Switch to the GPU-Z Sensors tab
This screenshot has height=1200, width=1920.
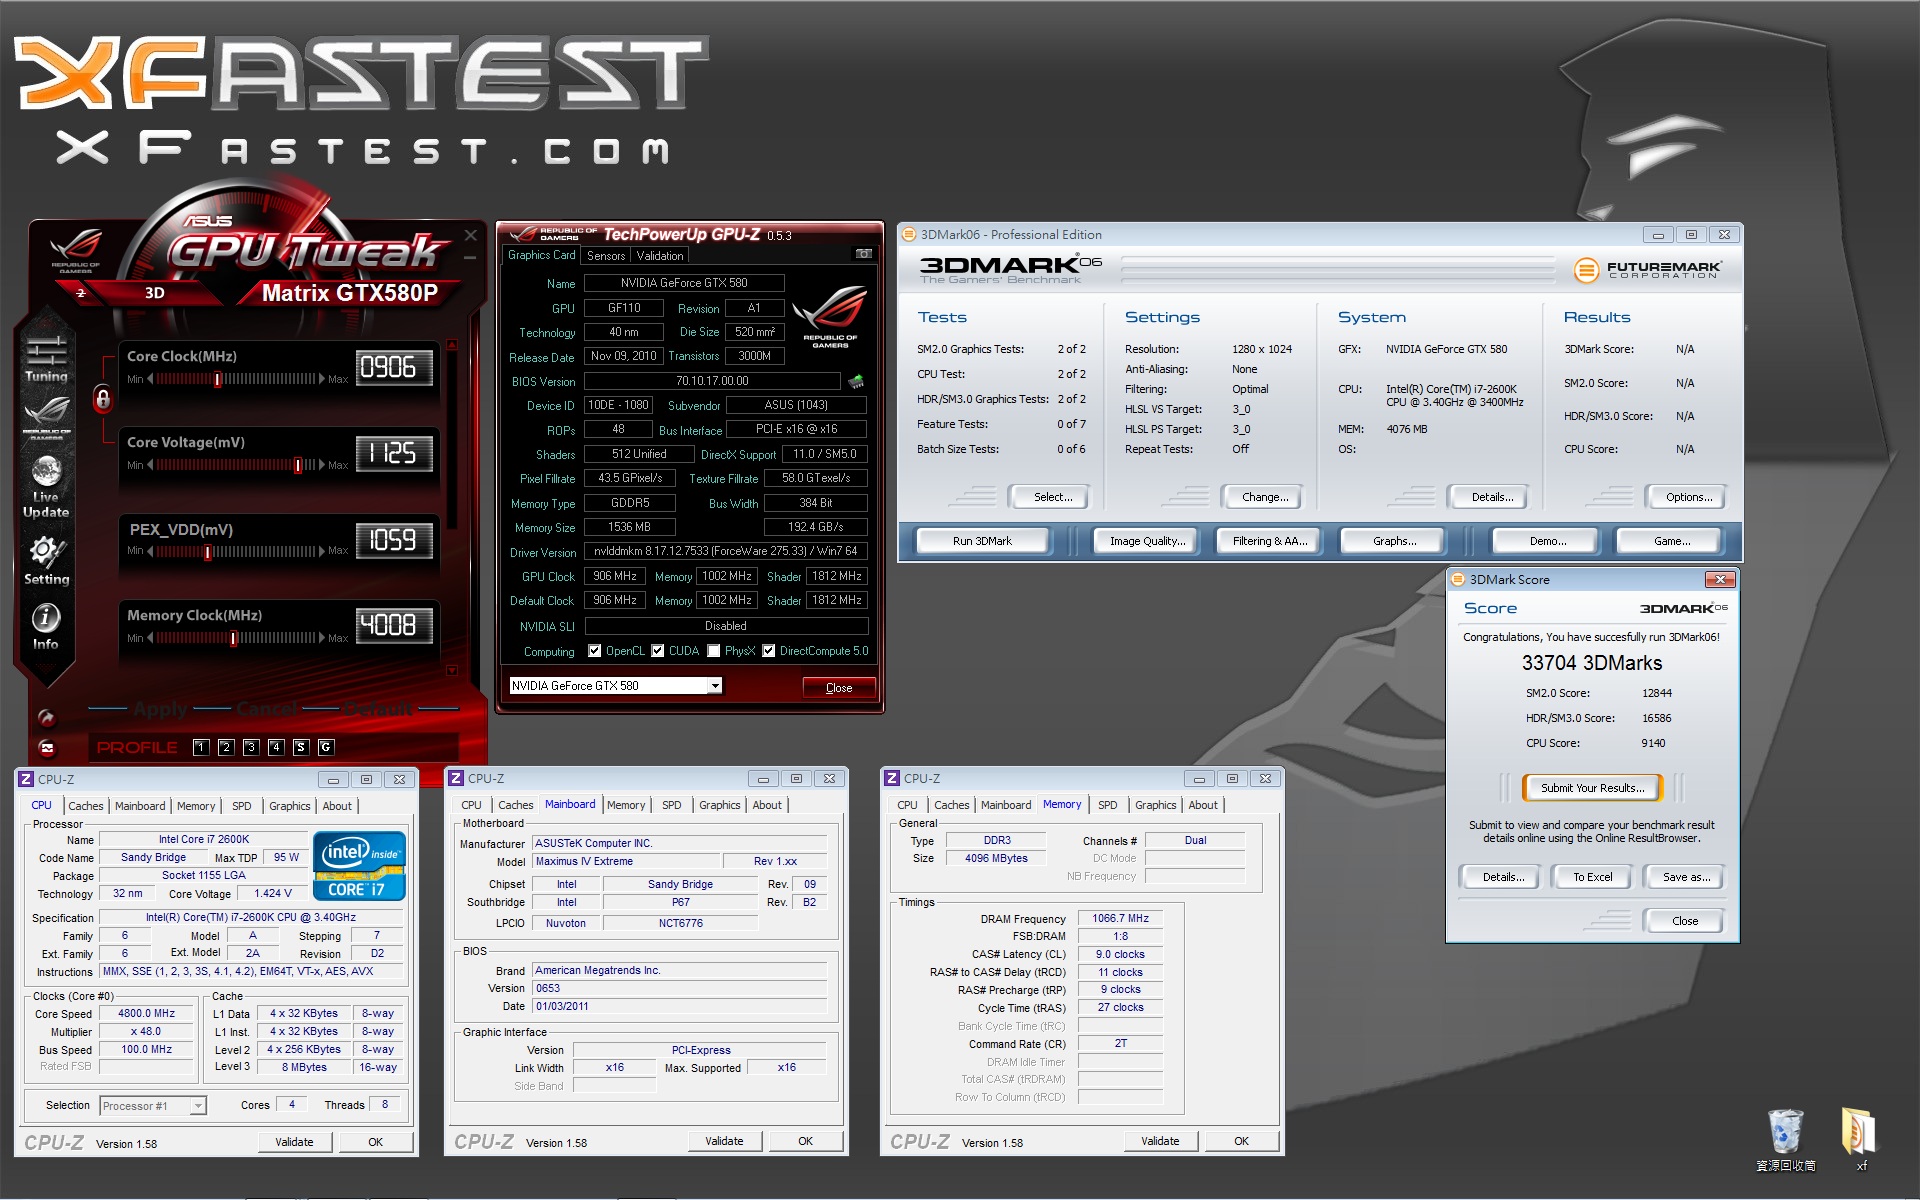click(x=606, y=256)
